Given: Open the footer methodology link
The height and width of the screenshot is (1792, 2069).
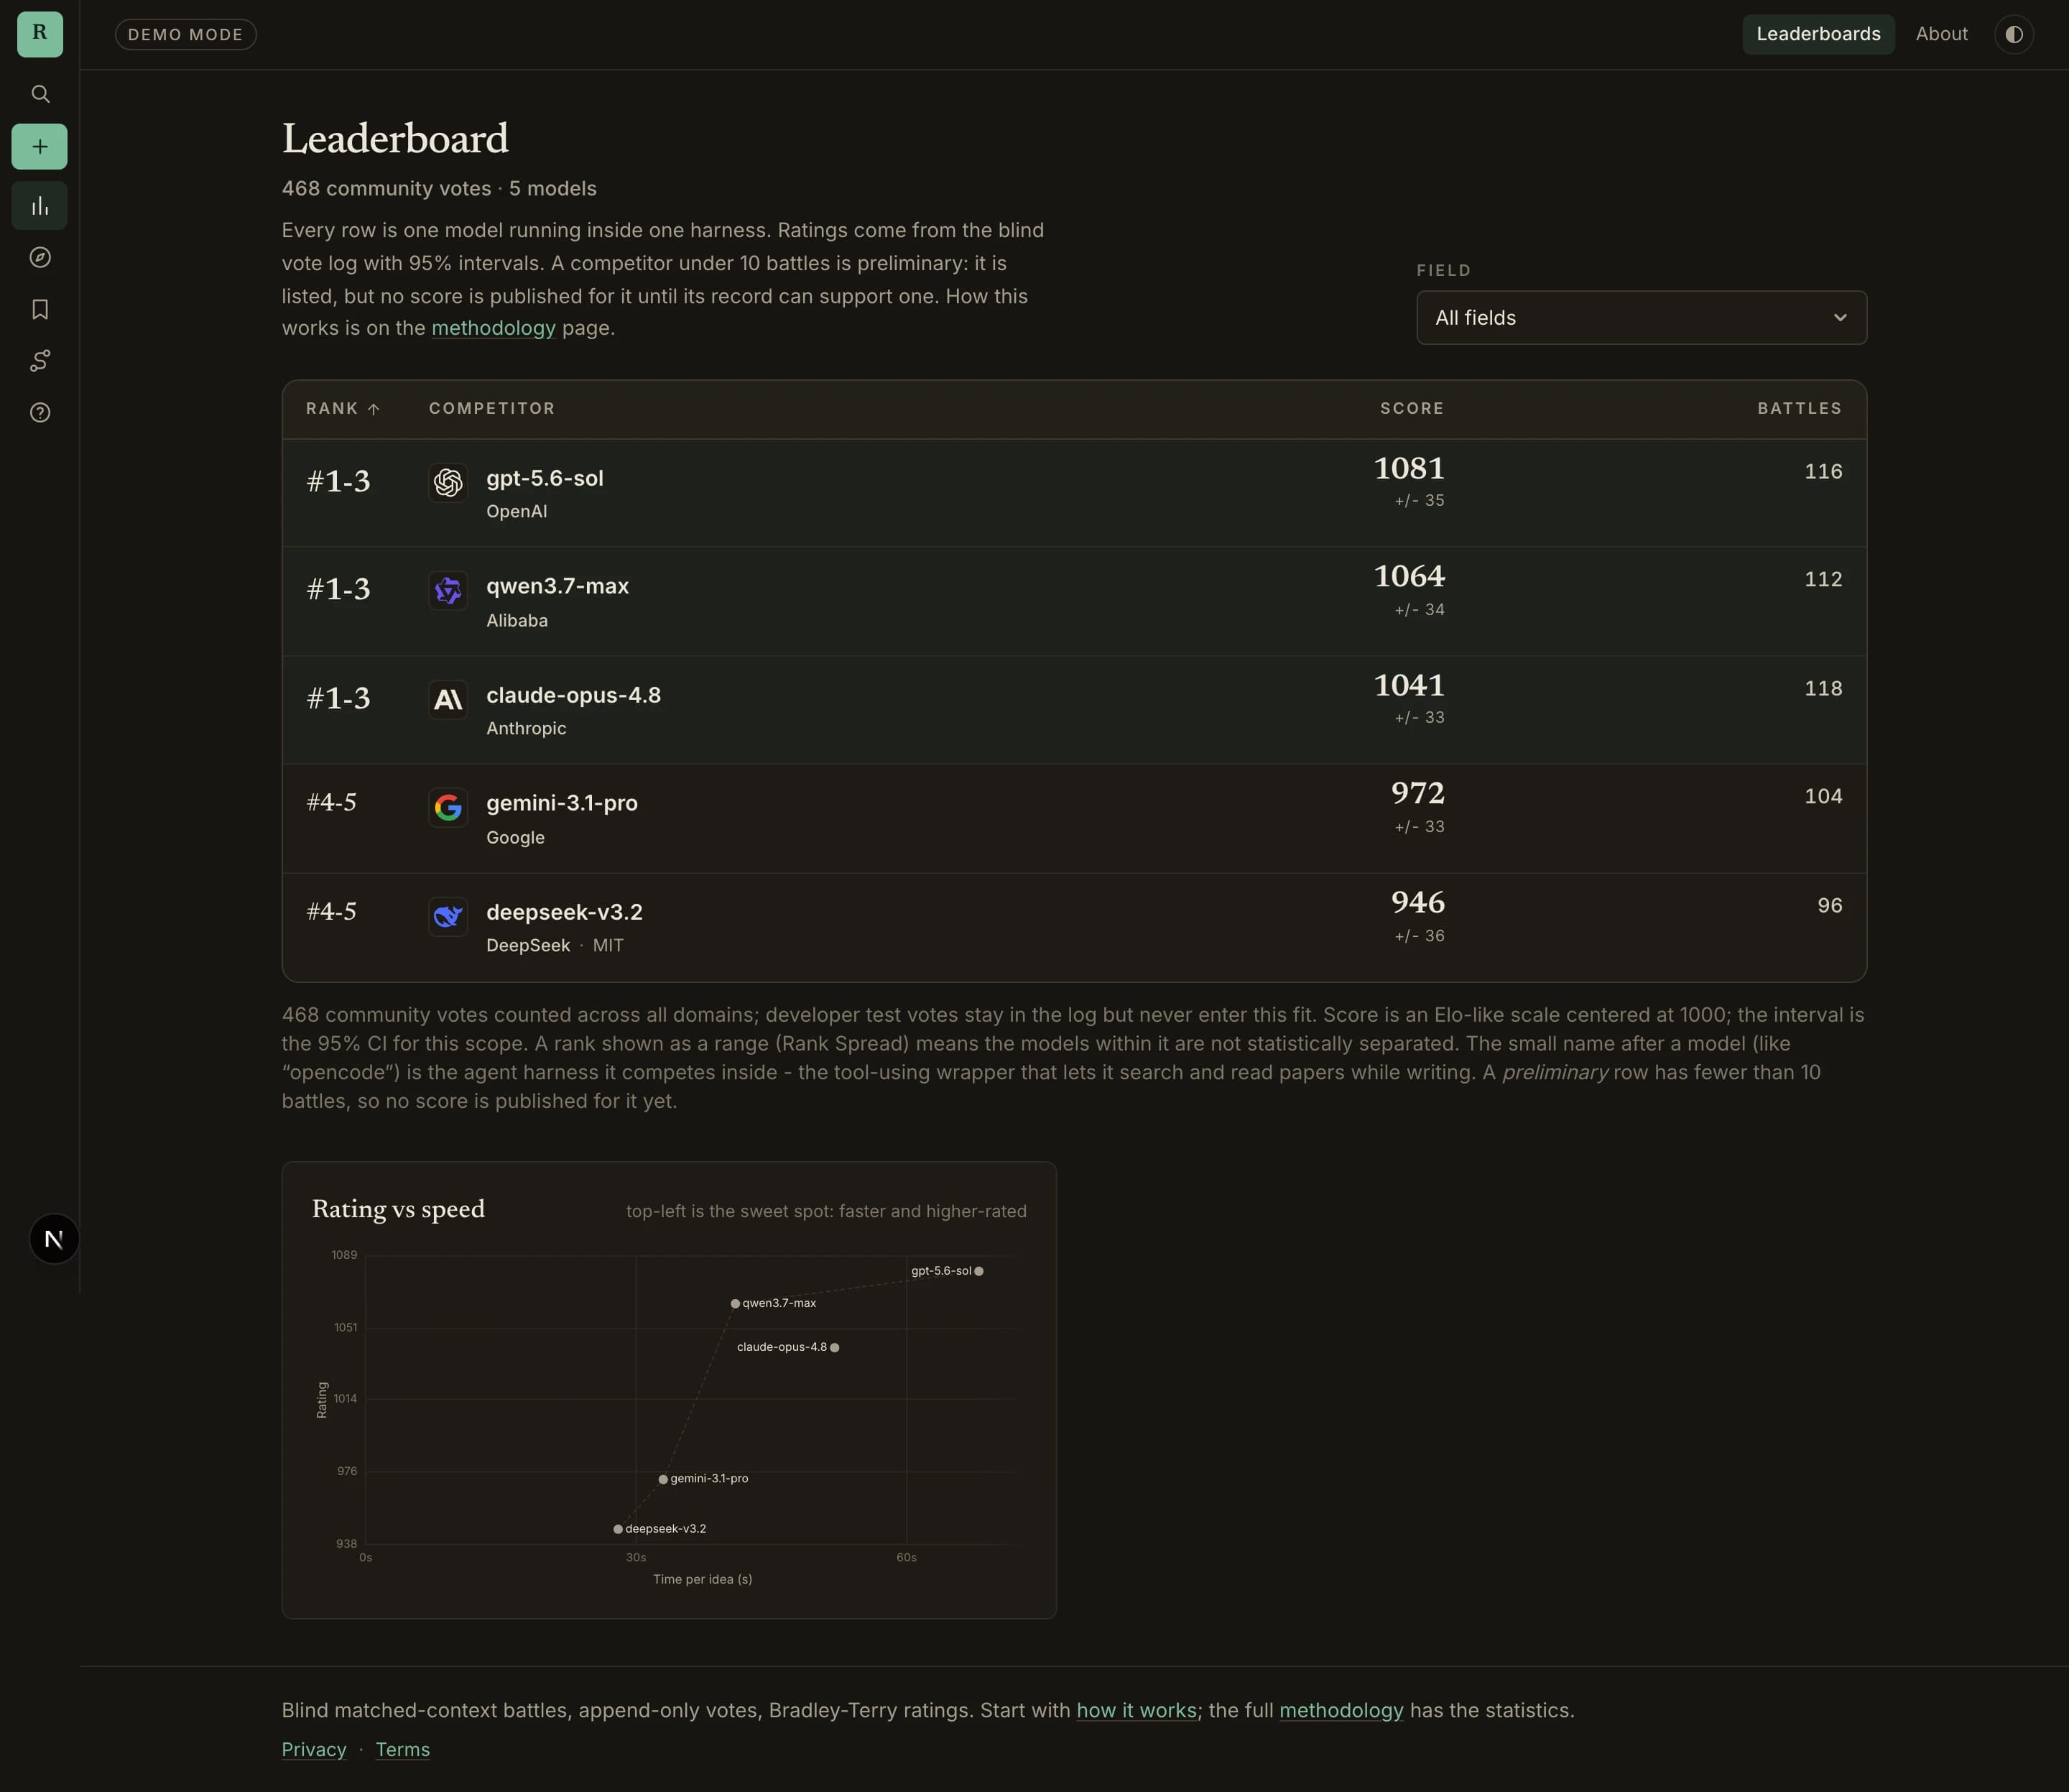Looking at the screenshot, I should (x=1341, y=1711).
